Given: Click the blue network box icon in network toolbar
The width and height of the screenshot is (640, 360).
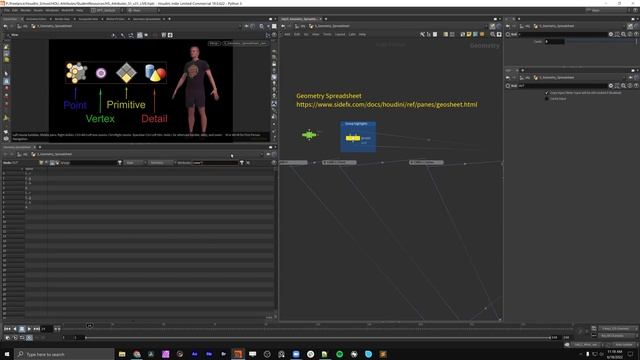Looking at the screenshot, I should (x=476, y=35).
